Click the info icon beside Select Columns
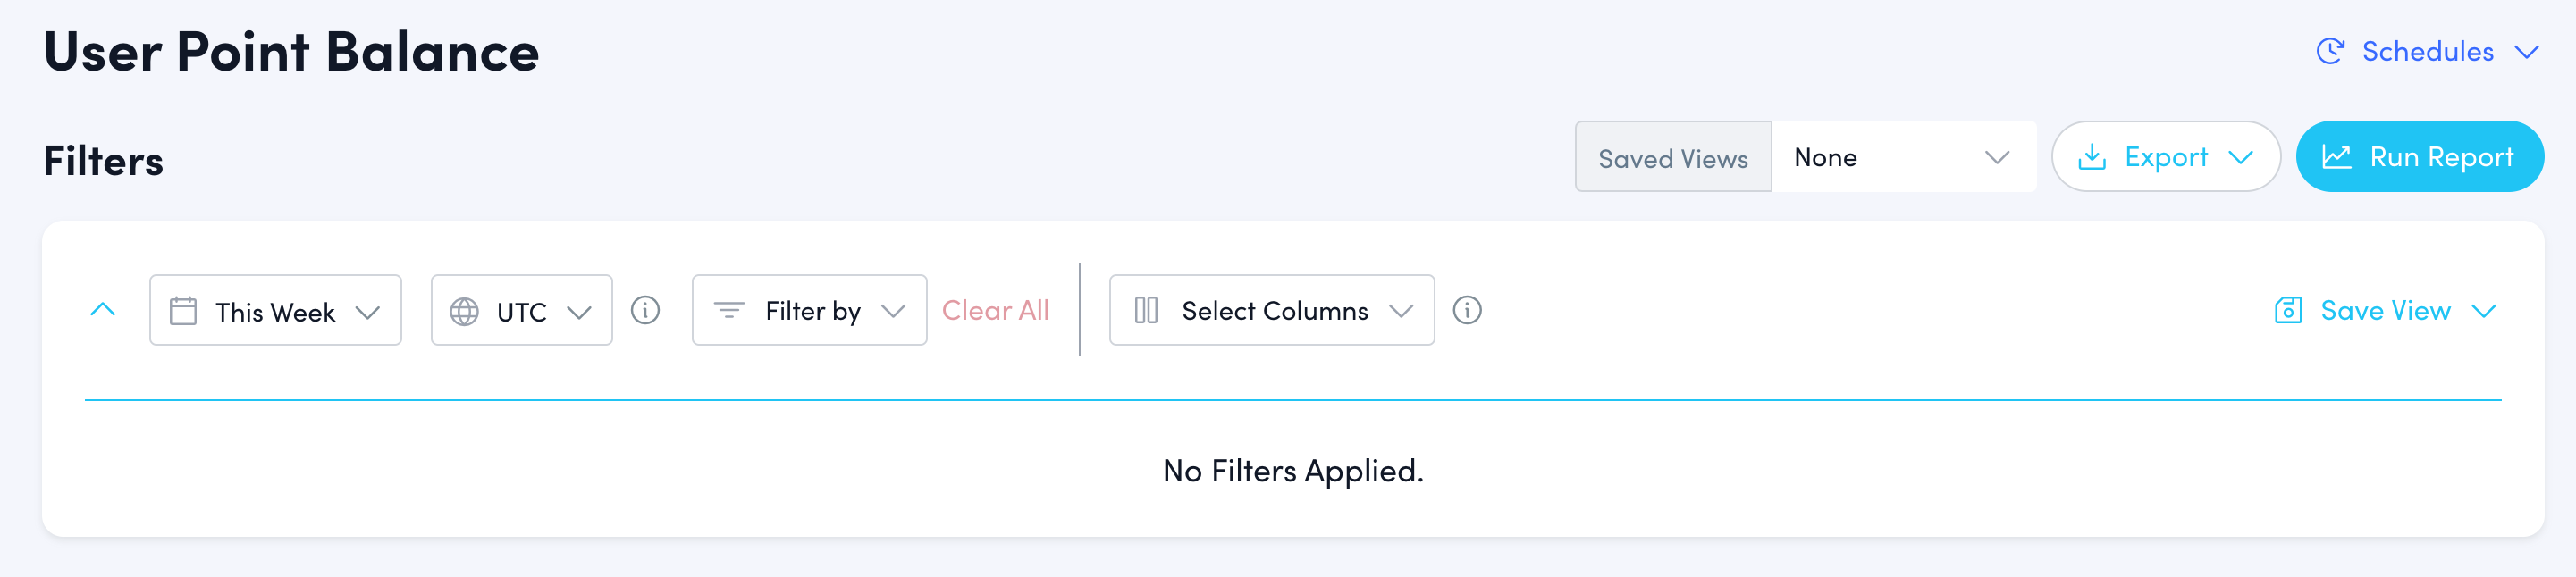 tap(1466, 310)
